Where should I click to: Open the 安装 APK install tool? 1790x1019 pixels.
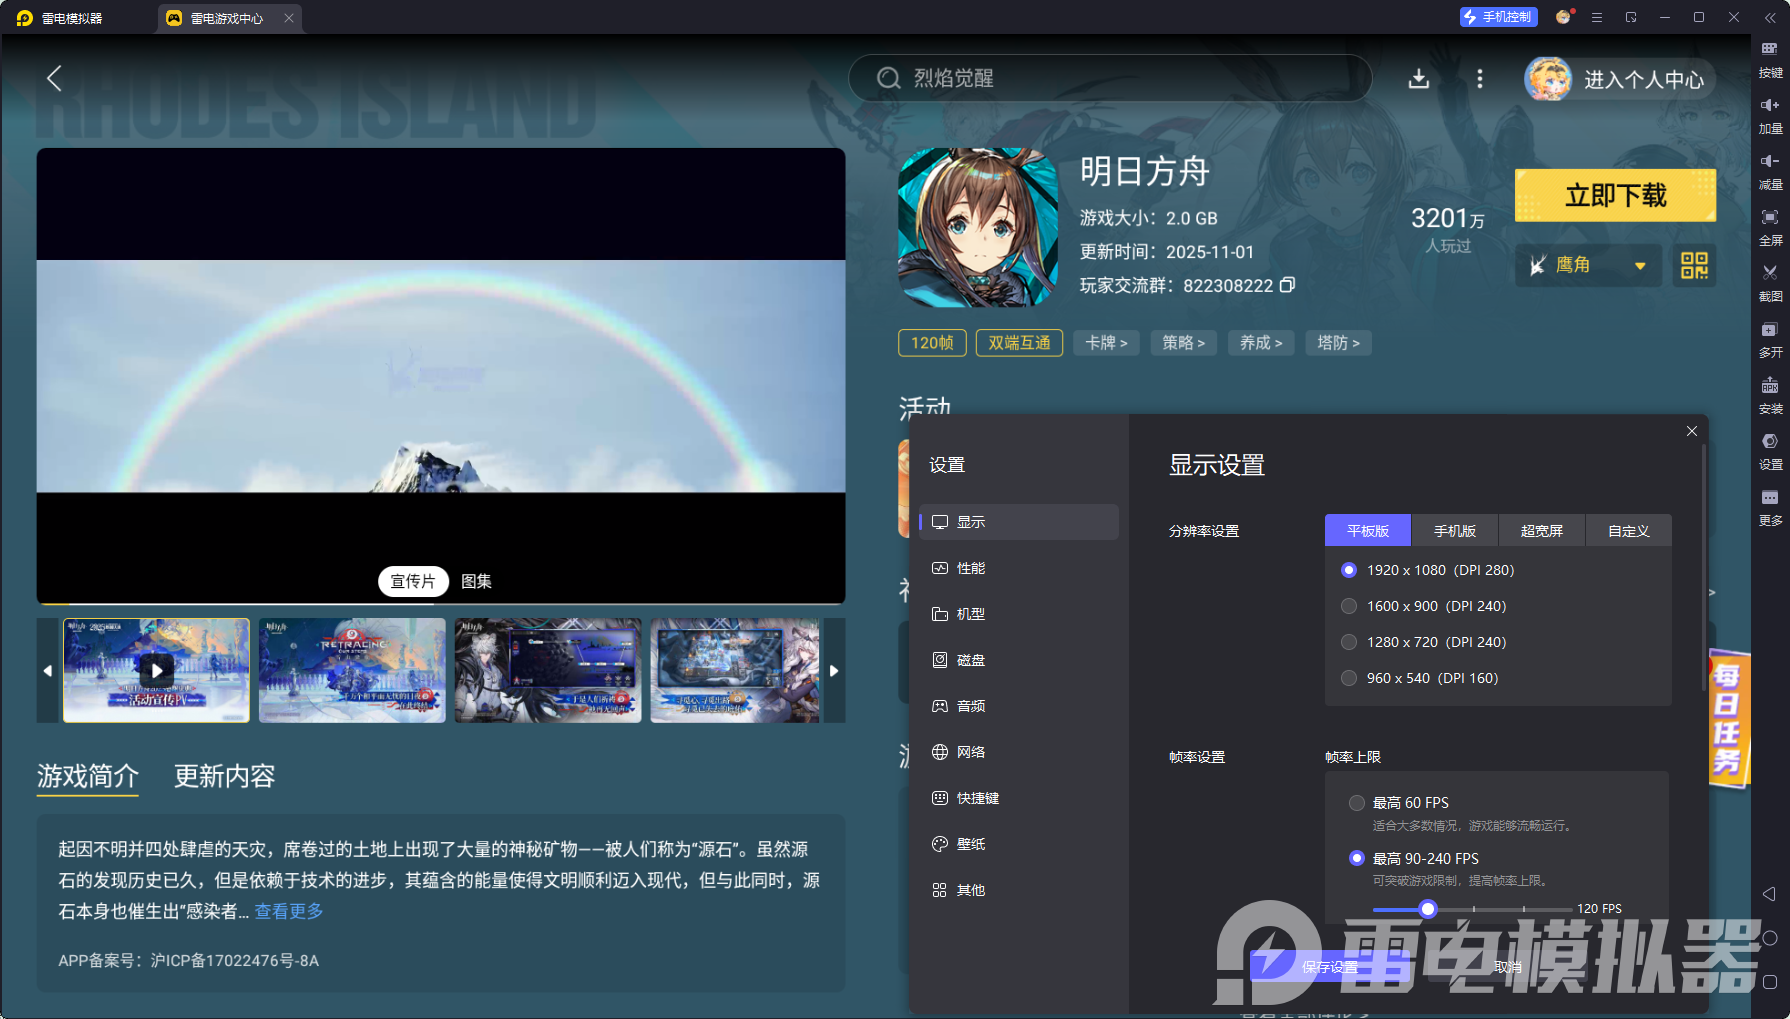click(x=1770, y=396)
